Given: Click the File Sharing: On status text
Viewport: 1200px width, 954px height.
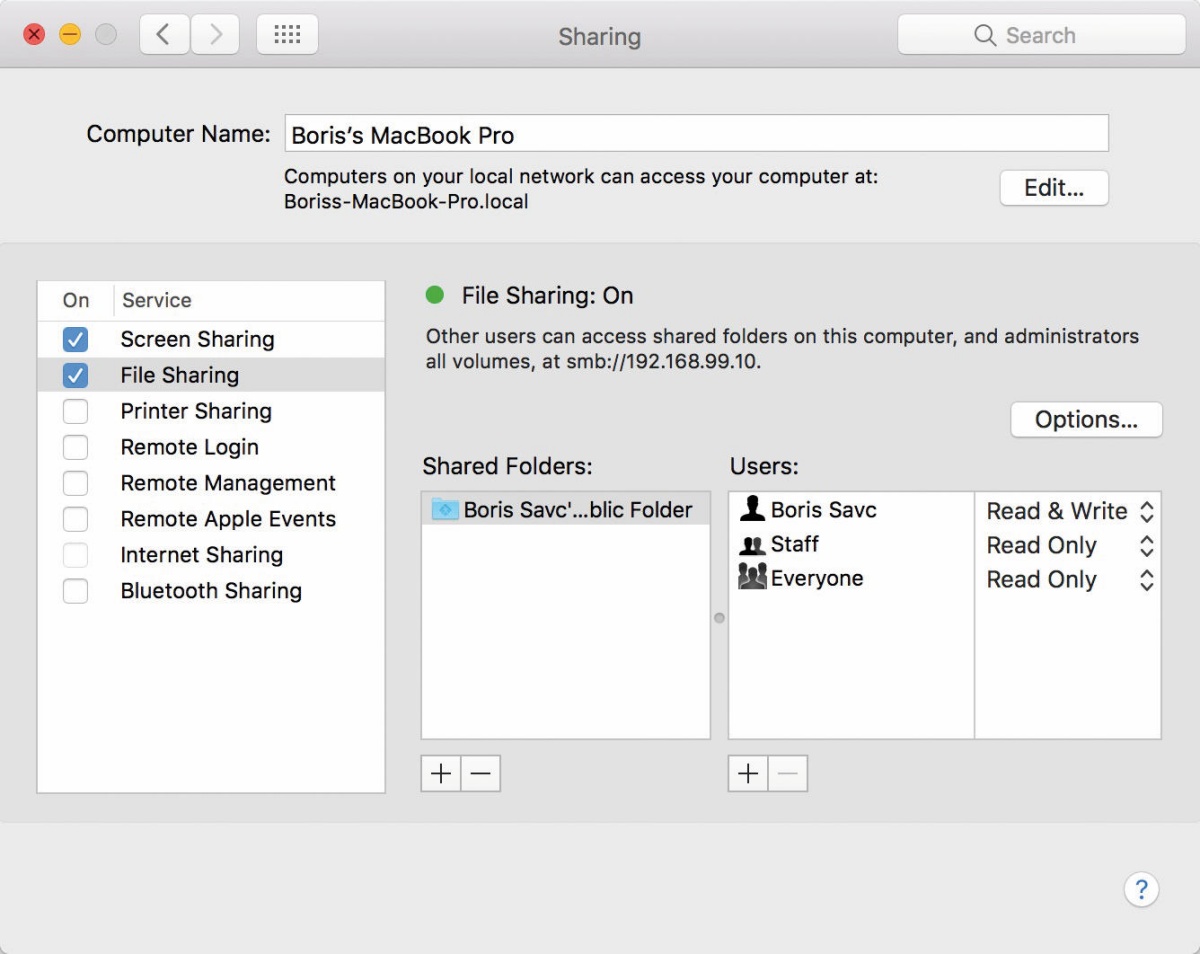Looking at the screenshot, I should click(x=547, y=295).
